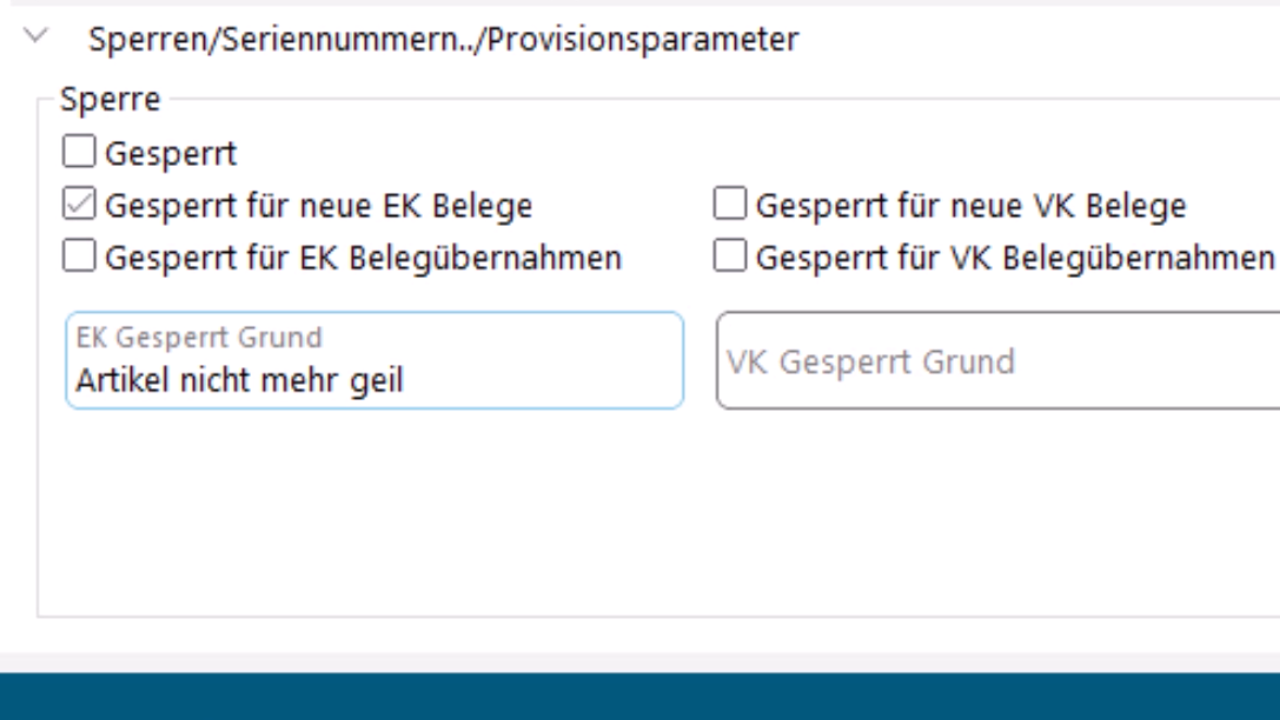
Task: Select the 'Gesperrt für EK Belegübernahmen' label text
Action: tap(363, 258)
